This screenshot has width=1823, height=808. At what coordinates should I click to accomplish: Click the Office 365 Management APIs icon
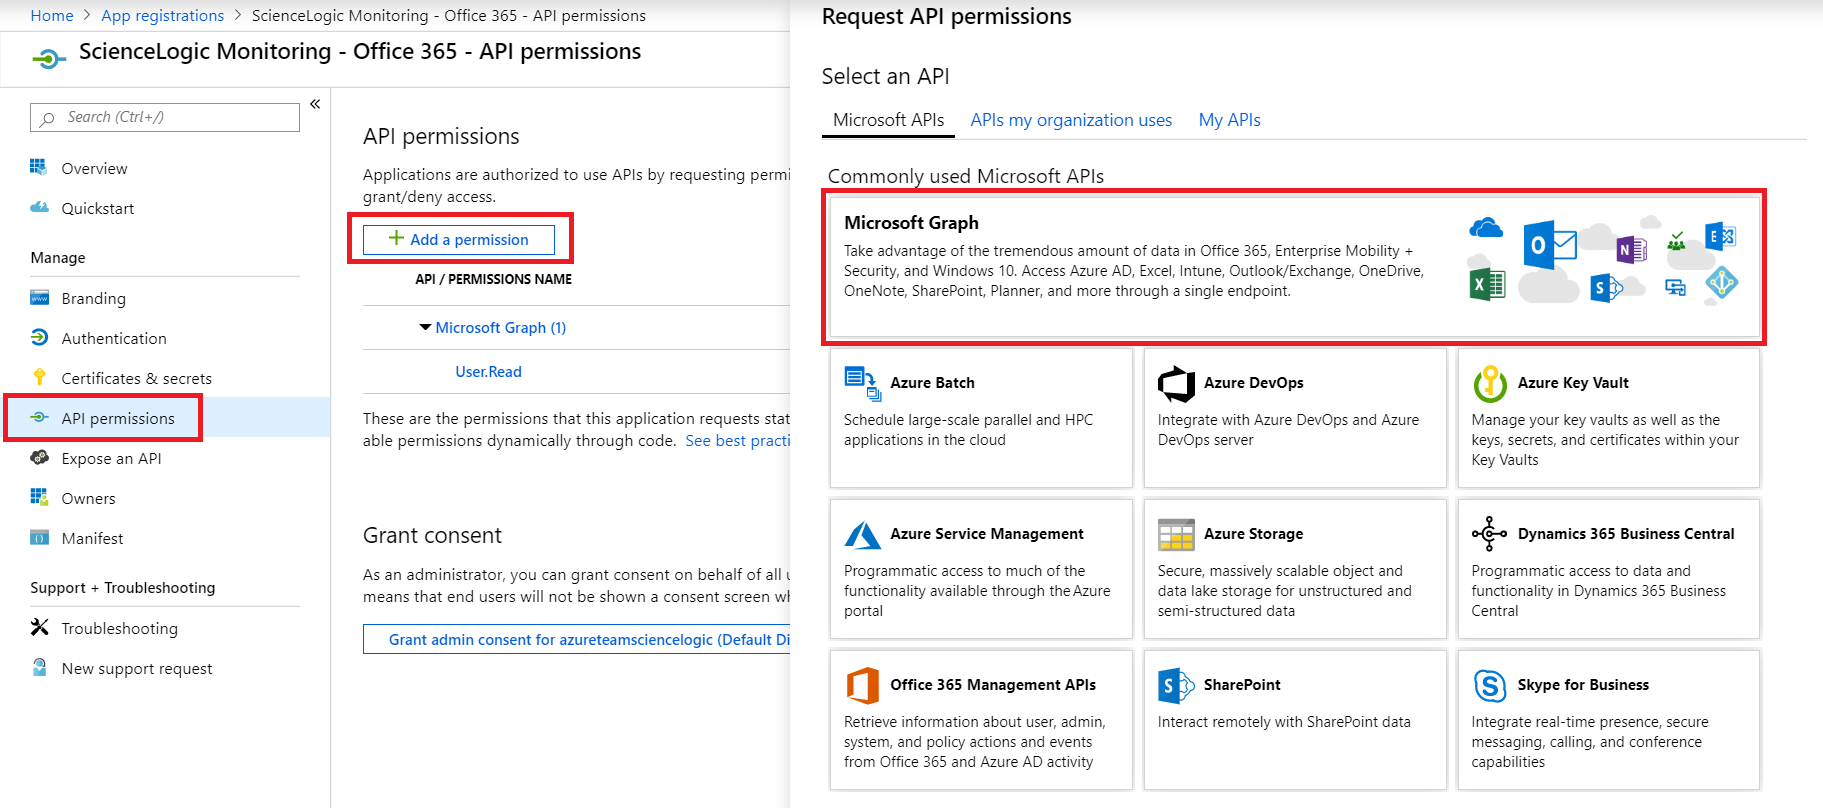862,686
